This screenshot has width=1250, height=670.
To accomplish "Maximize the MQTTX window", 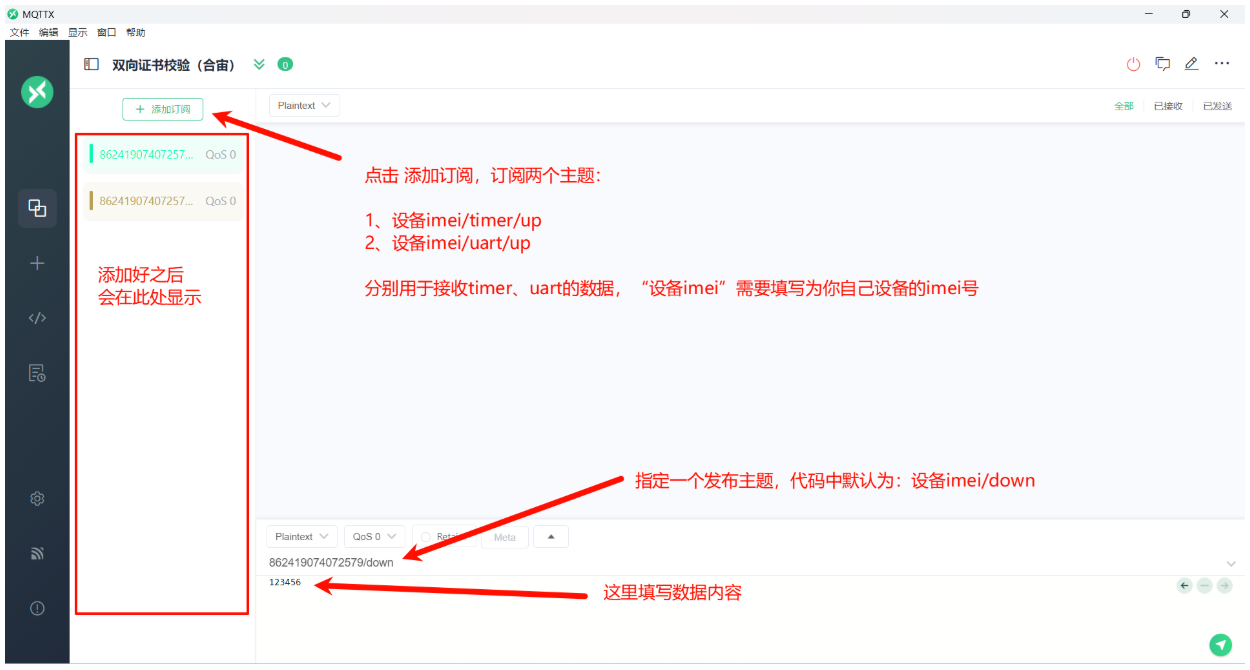I will point(1186,14).
